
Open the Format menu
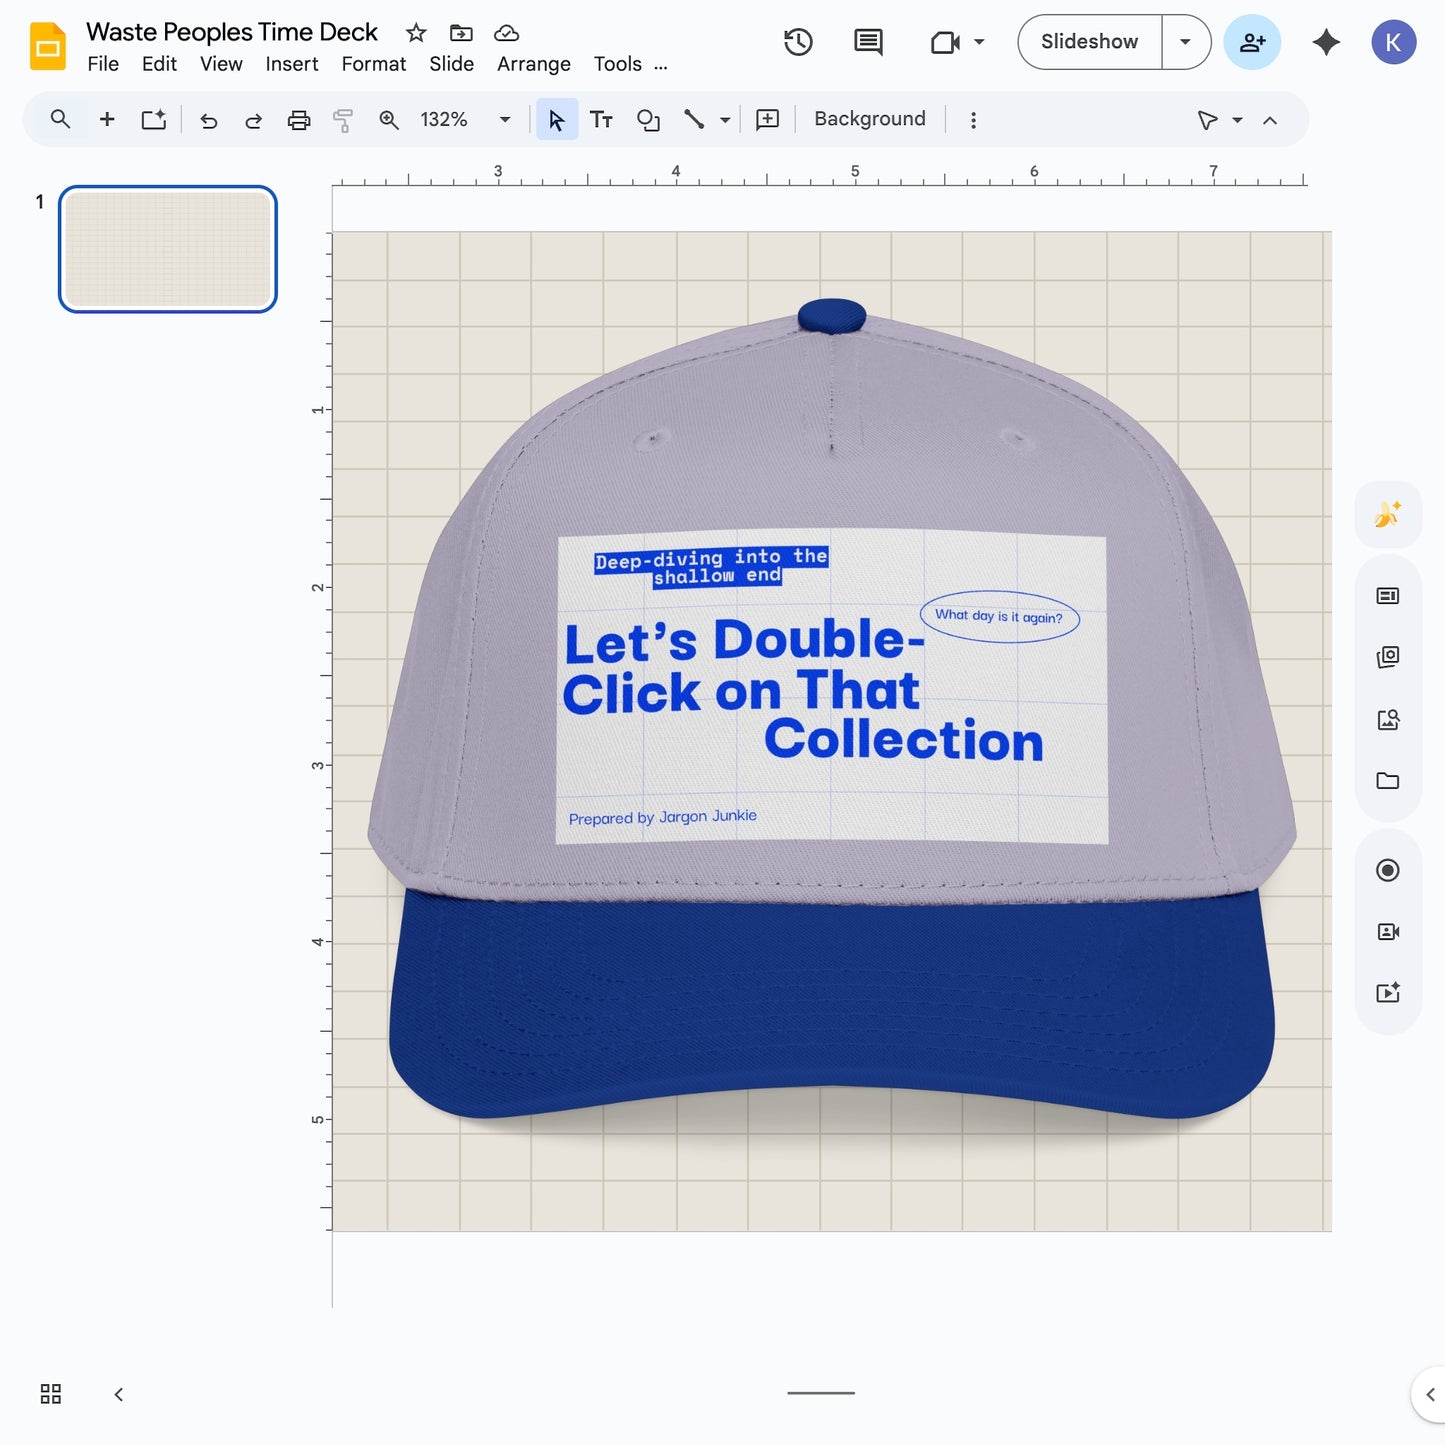tap(374, 64)
